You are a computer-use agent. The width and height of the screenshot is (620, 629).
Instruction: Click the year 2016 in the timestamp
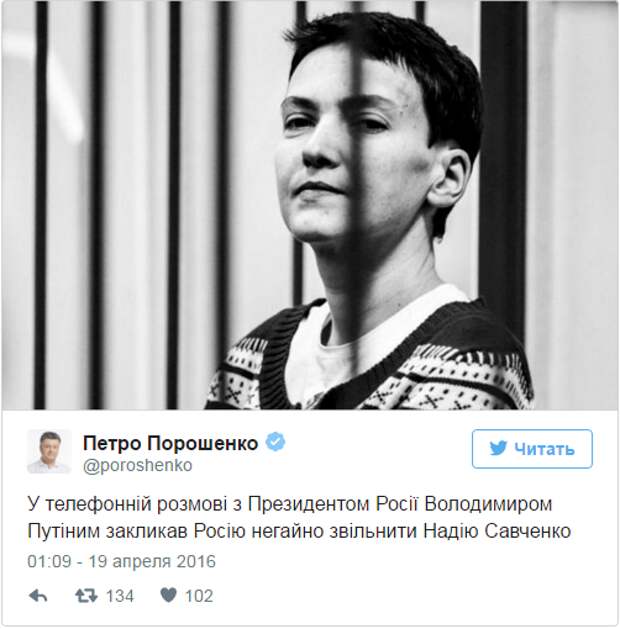point(196,561)
